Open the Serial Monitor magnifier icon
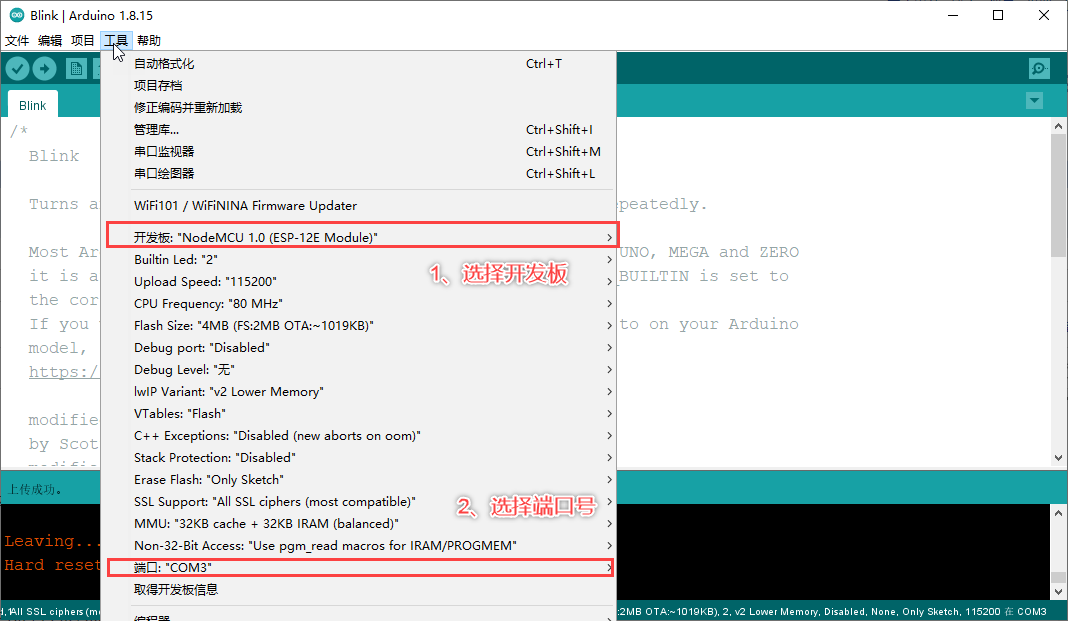The height and width of the screenshot is (621, 1068). point(1039,68)
